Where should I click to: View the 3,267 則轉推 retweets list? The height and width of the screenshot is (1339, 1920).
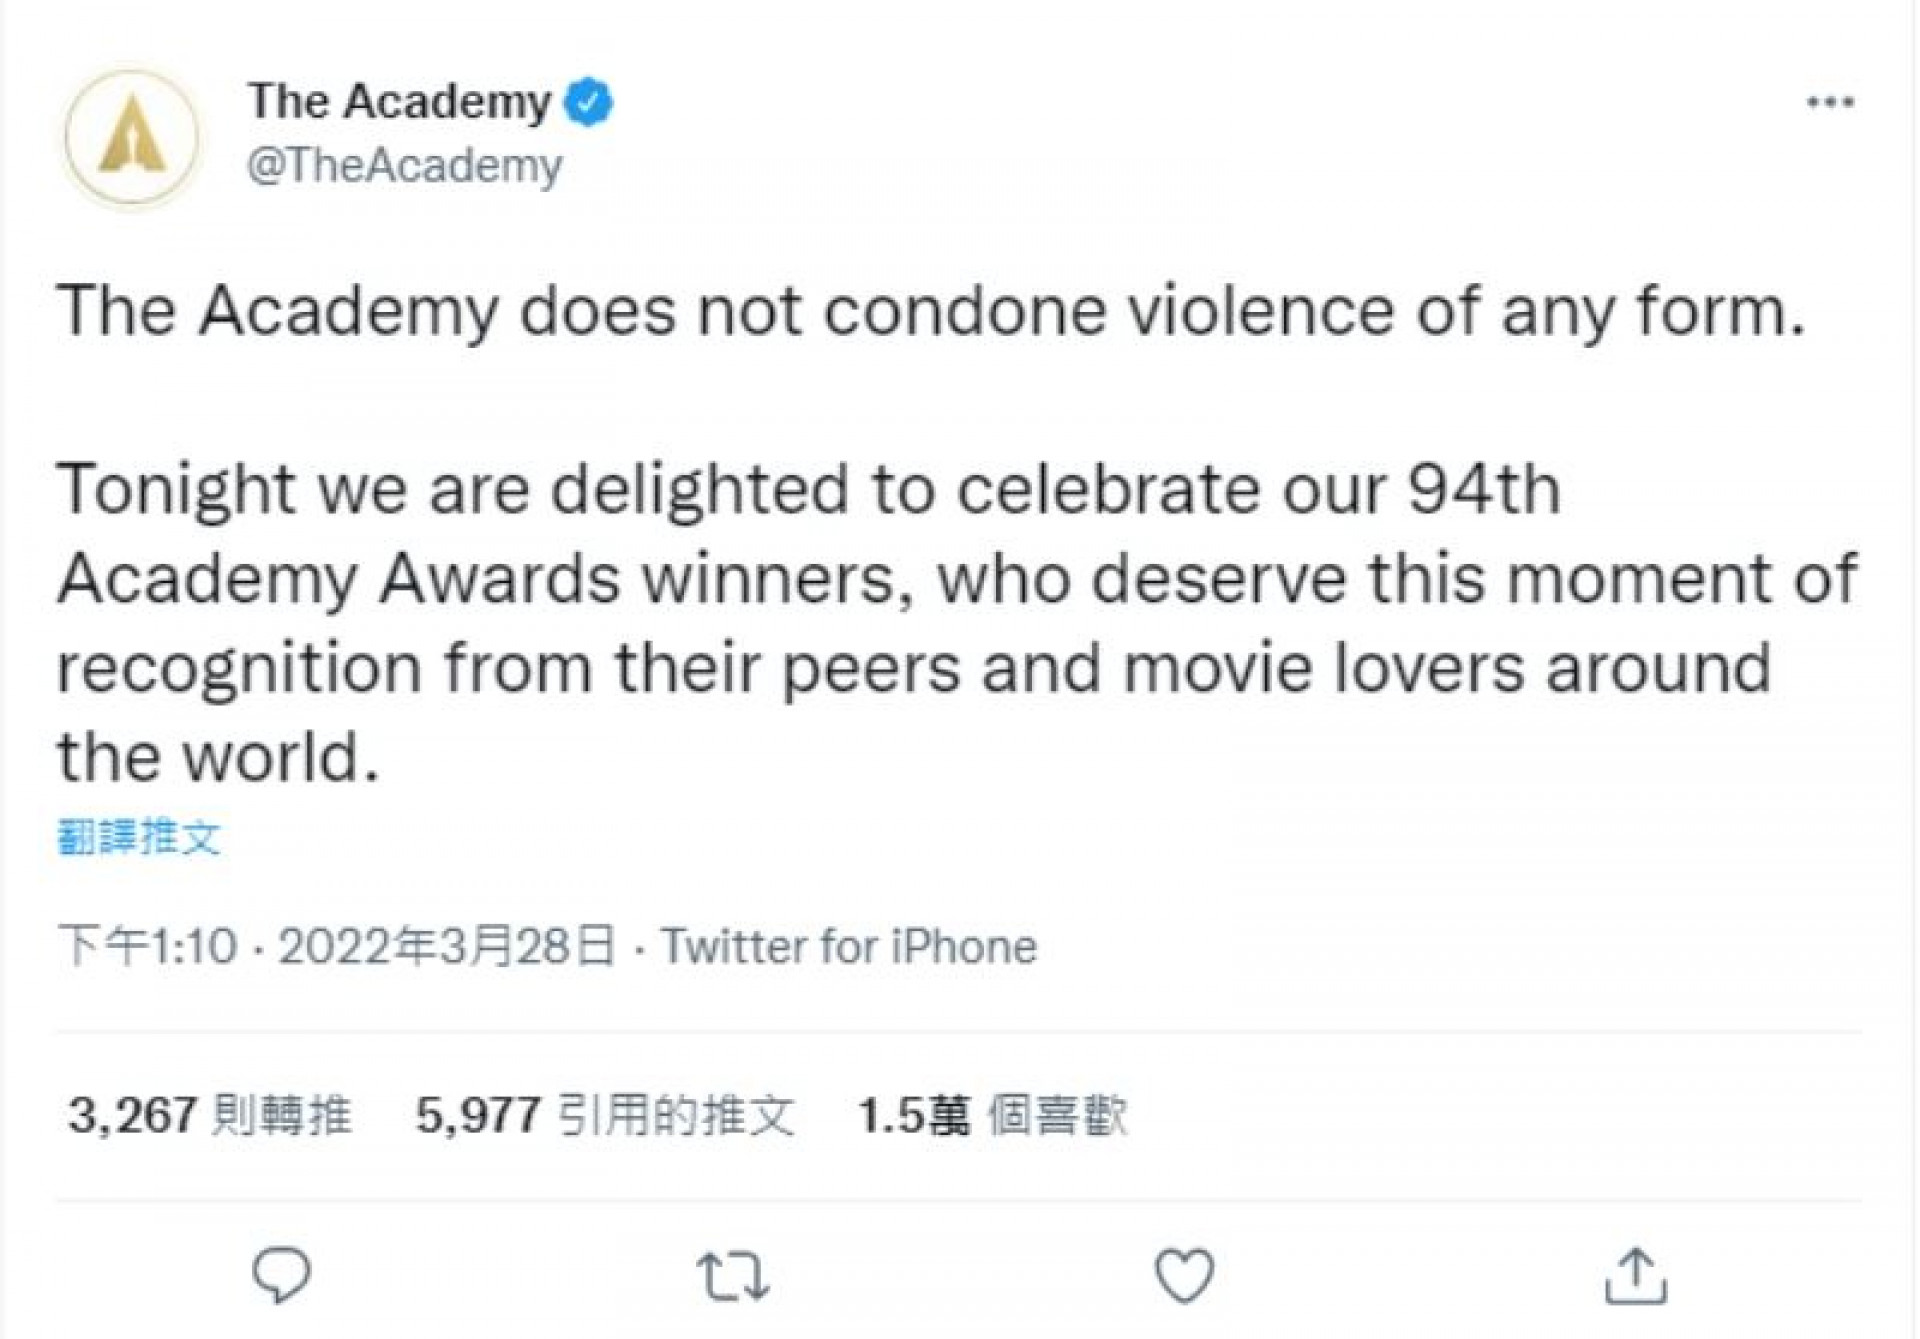pyautogui.click(x=210, y=1115)
